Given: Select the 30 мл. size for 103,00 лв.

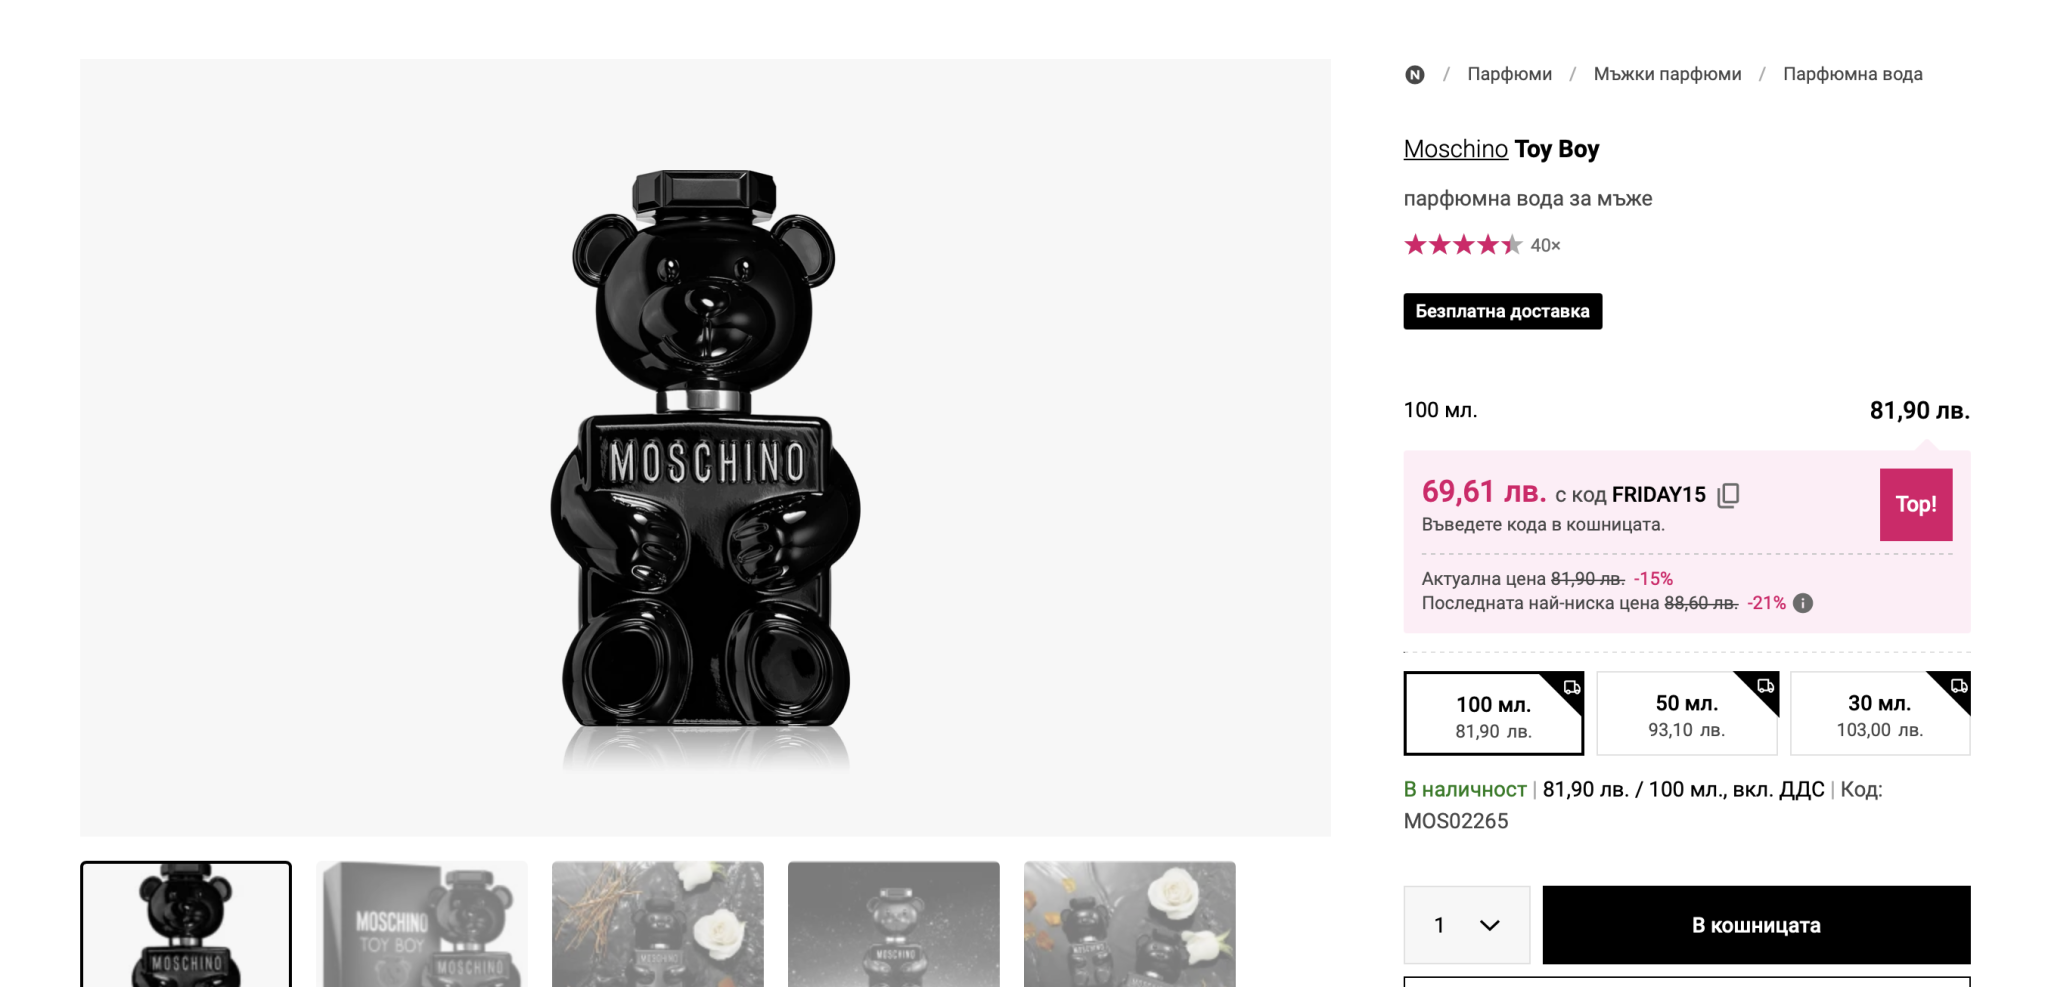Looking at the screenshot, I should (x=1879, y=715).
